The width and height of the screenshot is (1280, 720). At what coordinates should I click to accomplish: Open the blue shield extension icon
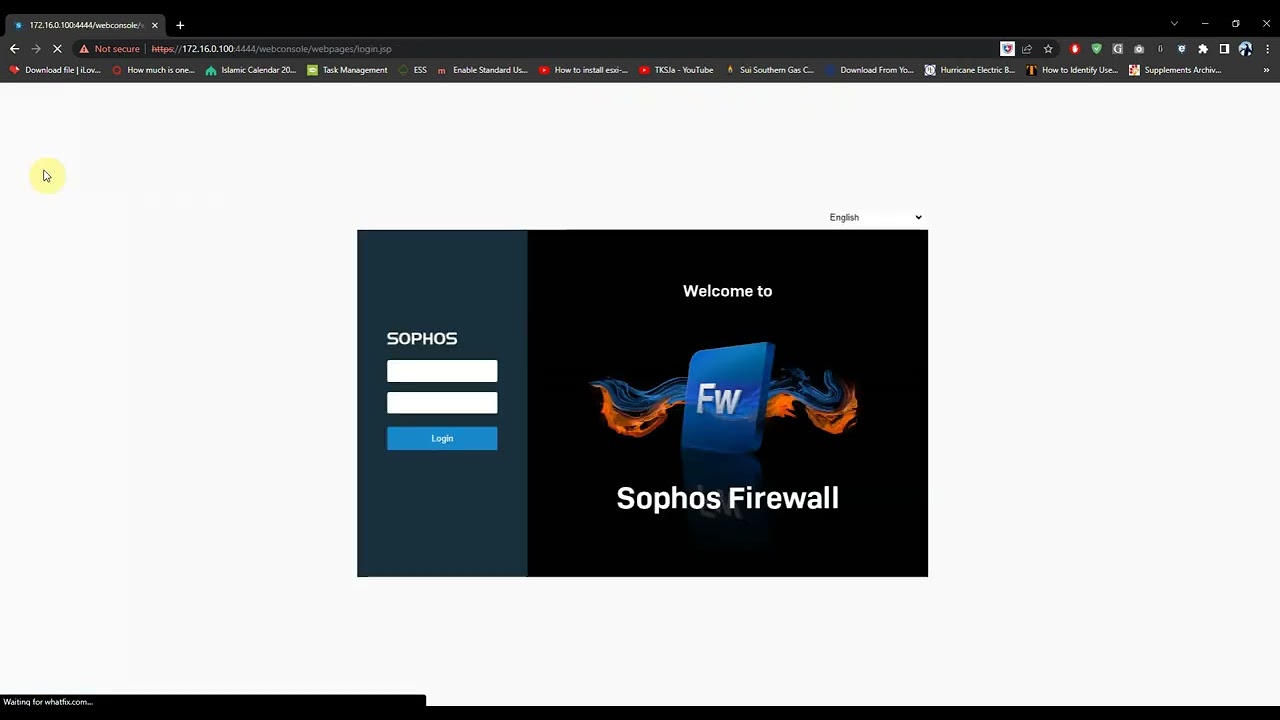[1007, 49]
